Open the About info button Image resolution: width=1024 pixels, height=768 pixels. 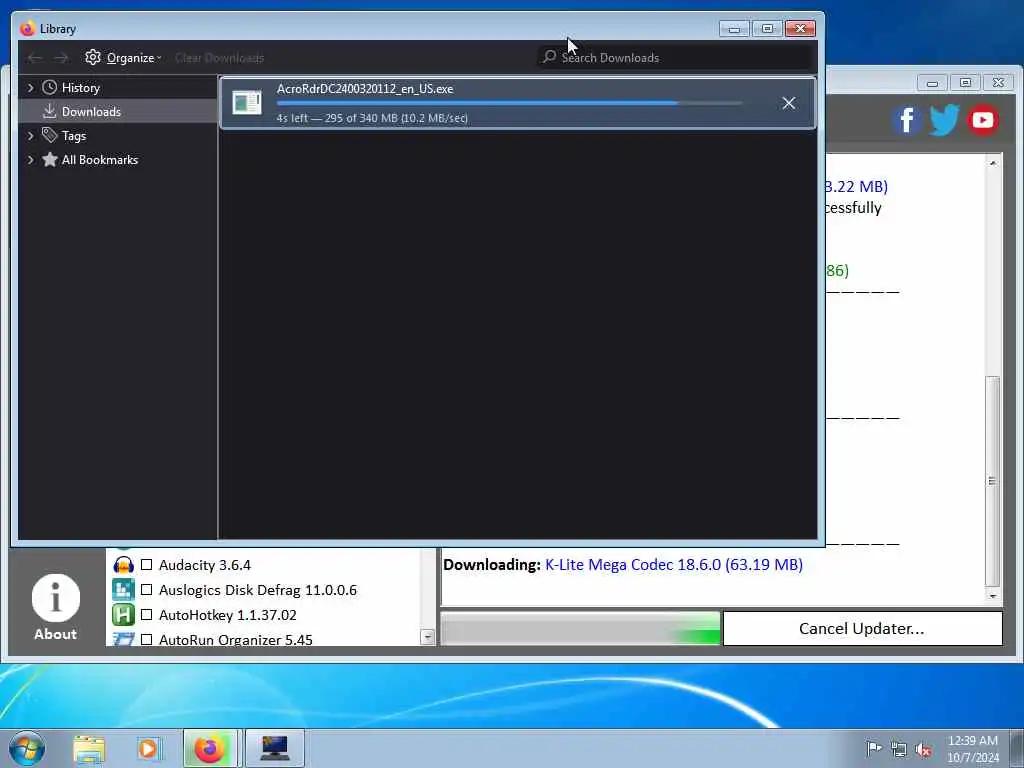pos(56,607)
